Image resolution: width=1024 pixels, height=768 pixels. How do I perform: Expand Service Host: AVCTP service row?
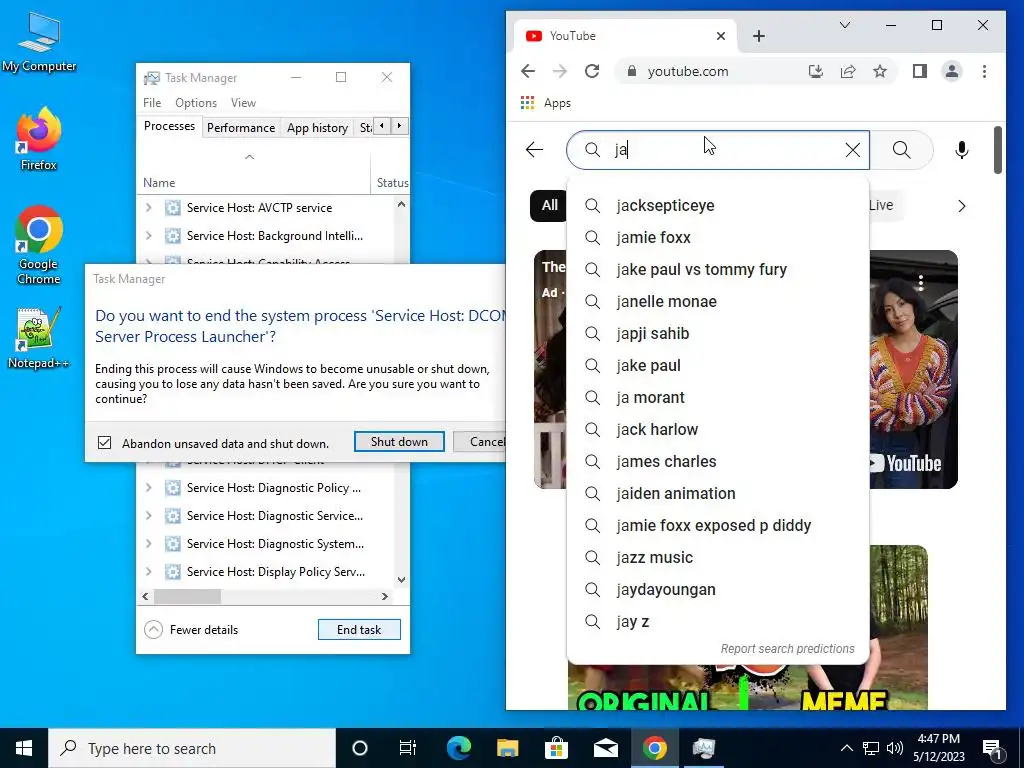149,208
